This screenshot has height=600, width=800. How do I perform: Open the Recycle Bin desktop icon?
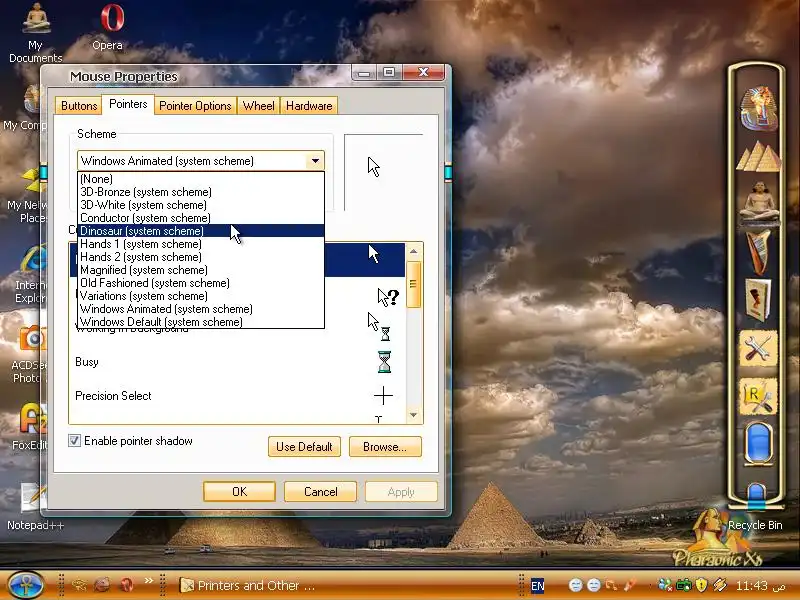point(755,506)
